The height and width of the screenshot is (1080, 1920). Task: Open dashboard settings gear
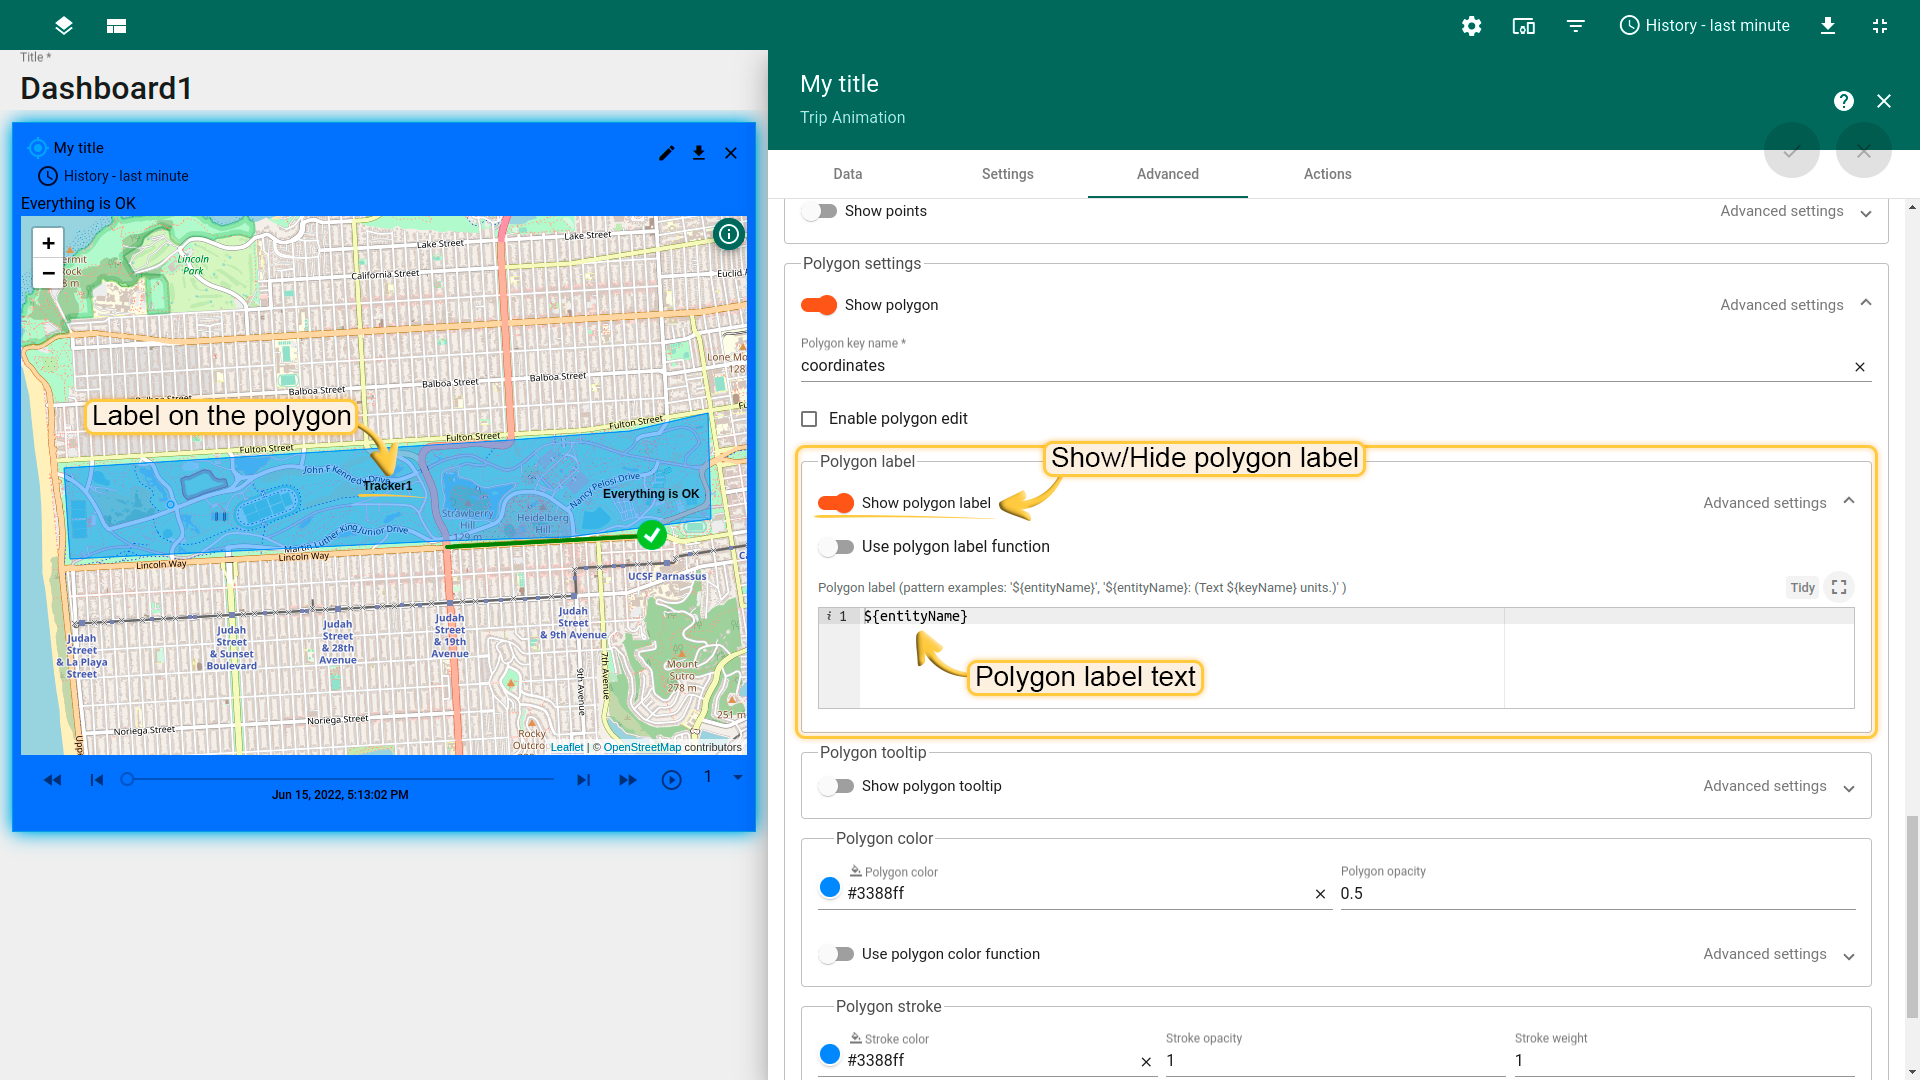pyautogui.click(x=1471, y=26)
